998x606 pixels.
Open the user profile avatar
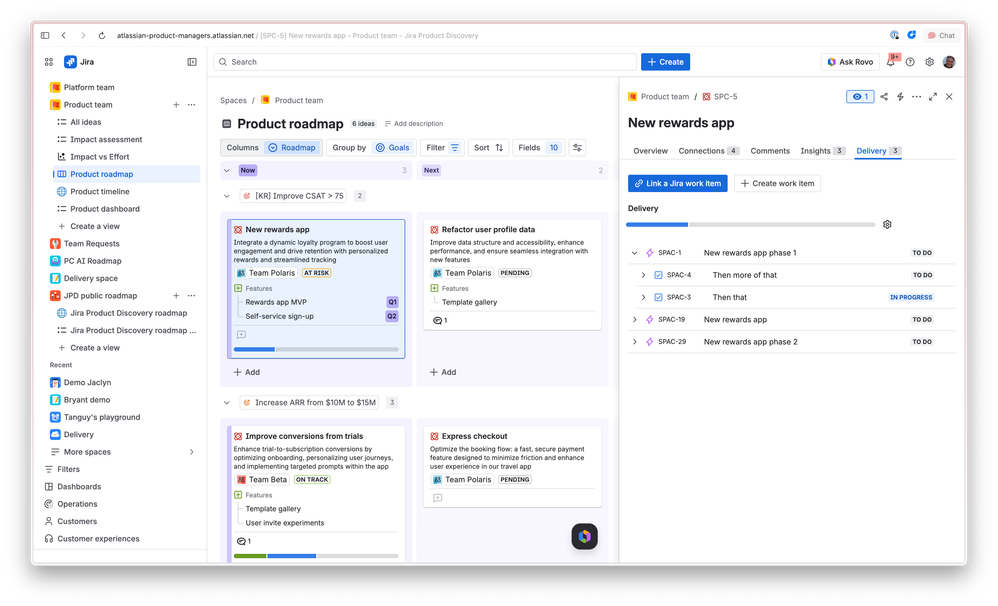(949, 62)
